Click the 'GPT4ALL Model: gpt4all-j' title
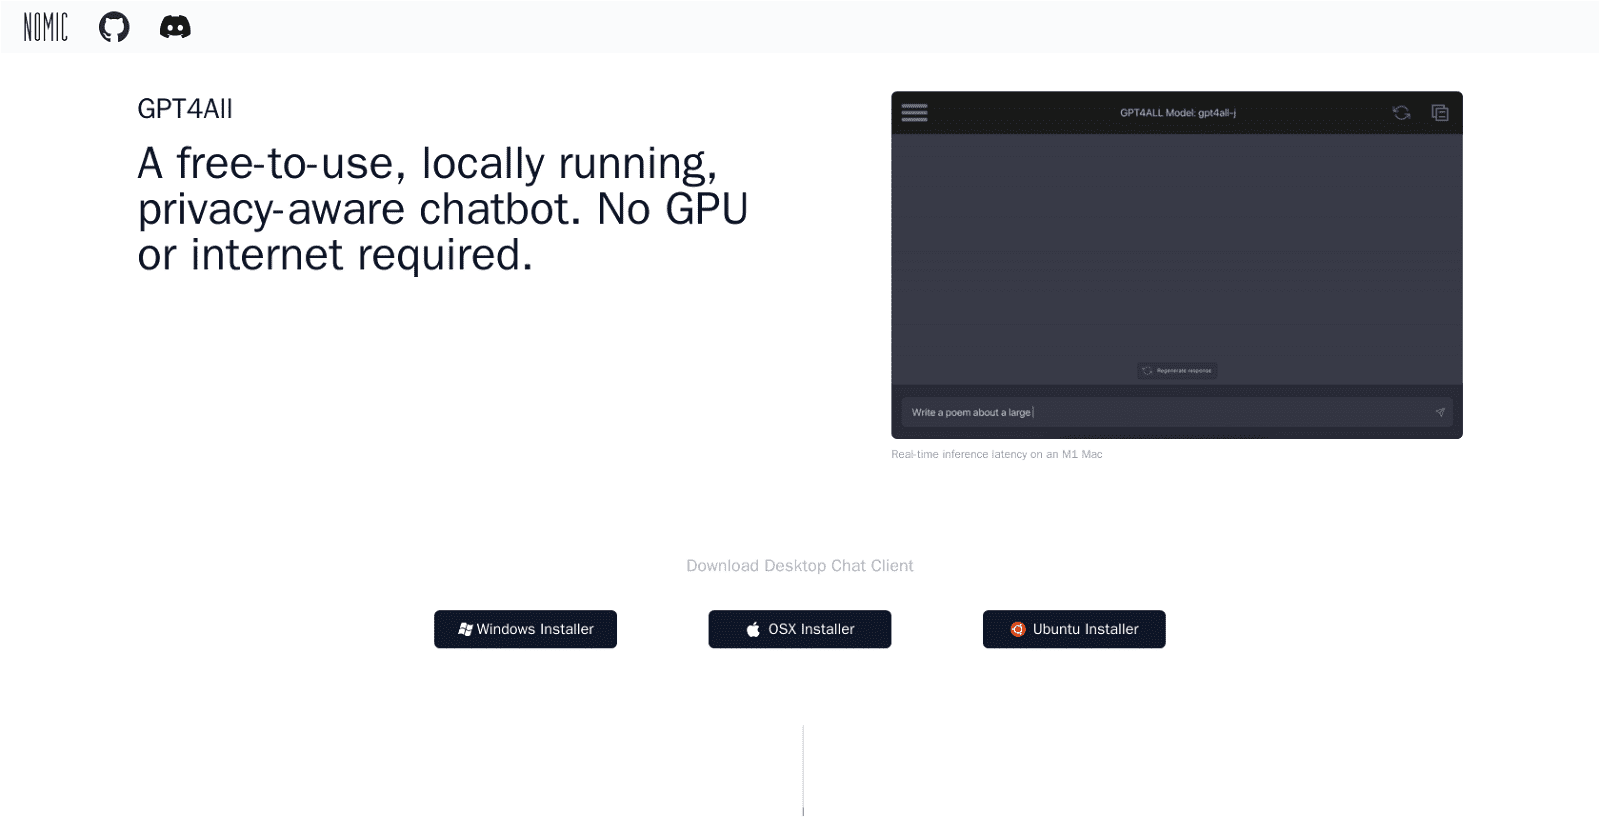Screen dimensions: 1600x834 1177,113
